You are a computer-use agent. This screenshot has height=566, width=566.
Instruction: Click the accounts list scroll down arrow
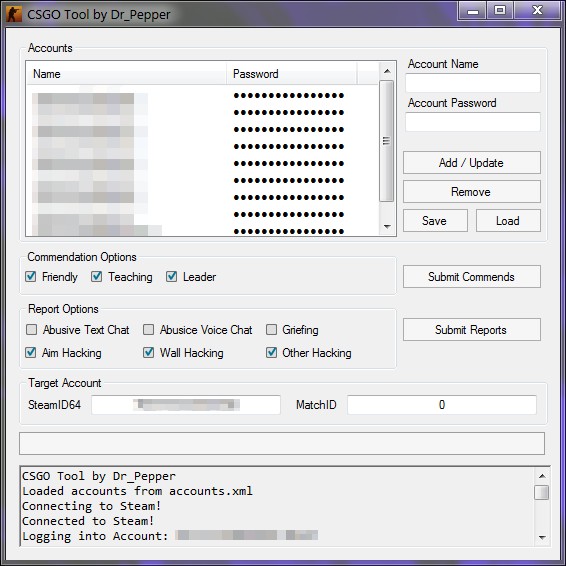point(387,227)
